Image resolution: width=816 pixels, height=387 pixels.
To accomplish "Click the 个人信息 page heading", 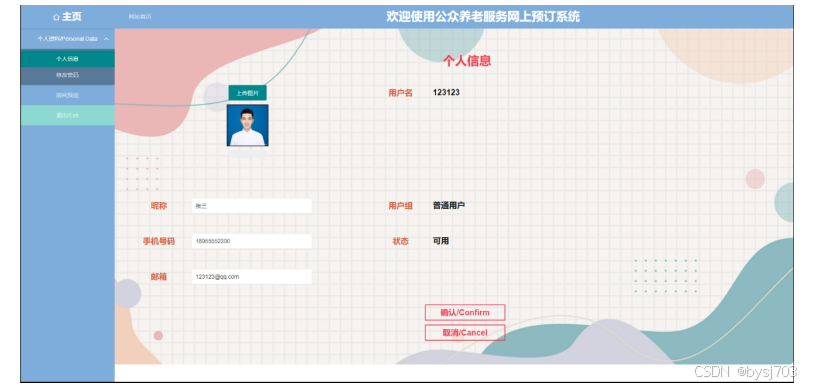I will [x=467, y=61].
